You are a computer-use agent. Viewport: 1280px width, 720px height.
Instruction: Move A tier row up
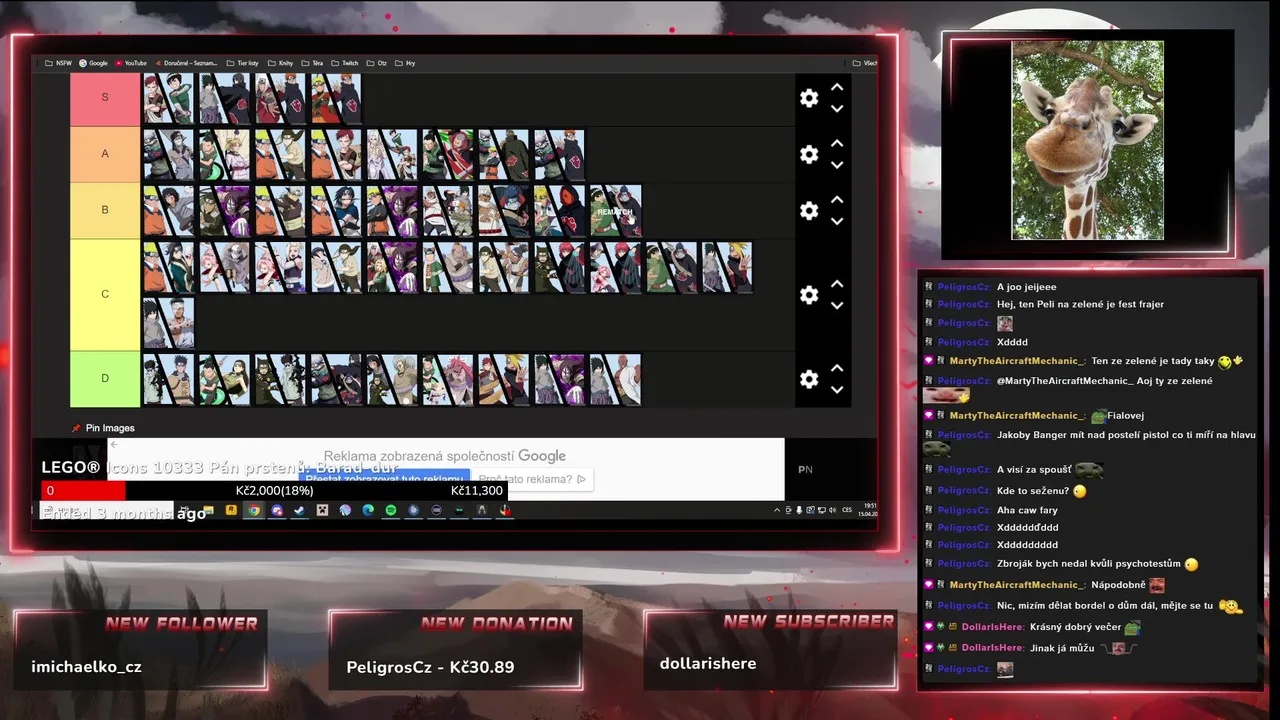(x=837, y=144)
